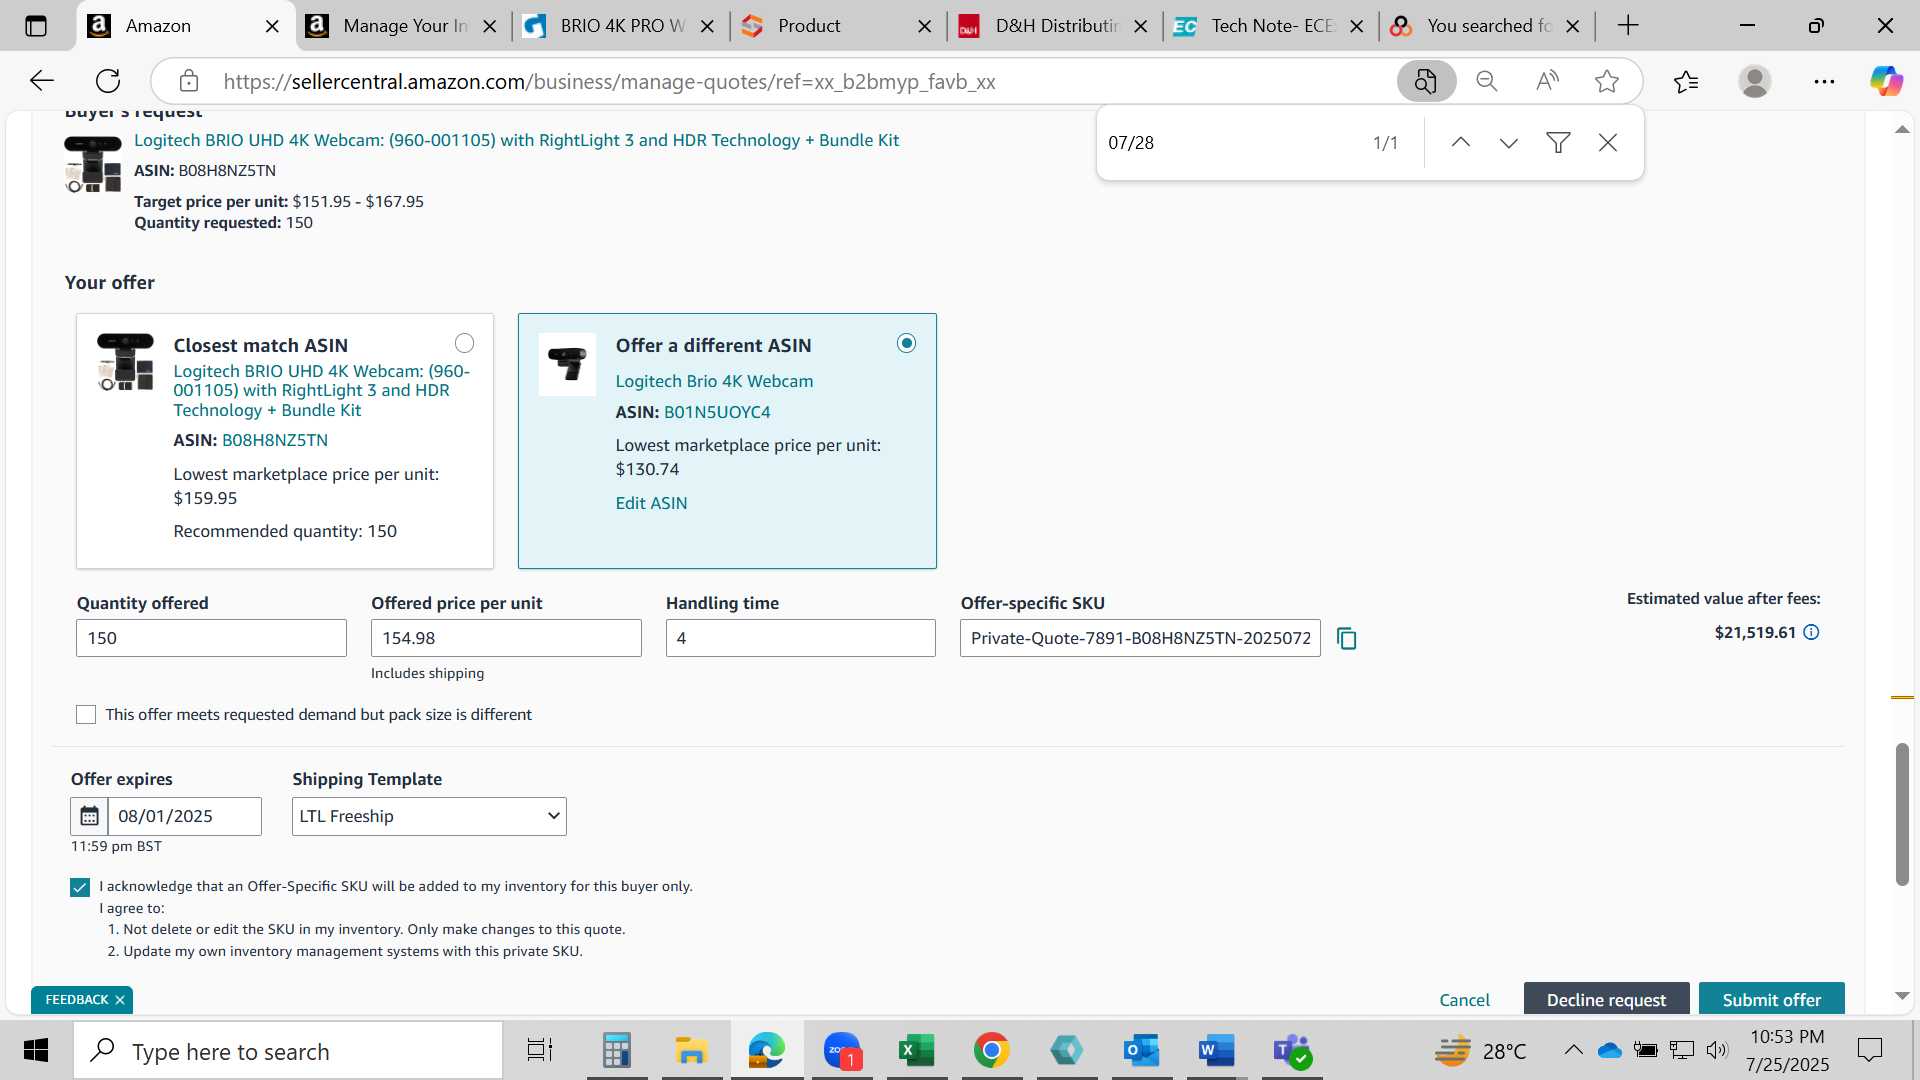Image resolution: width=1920 pixels, height=1080 pixels.
Task: Dismiss the FEEDBACK tab with X
Action: 120,1000
